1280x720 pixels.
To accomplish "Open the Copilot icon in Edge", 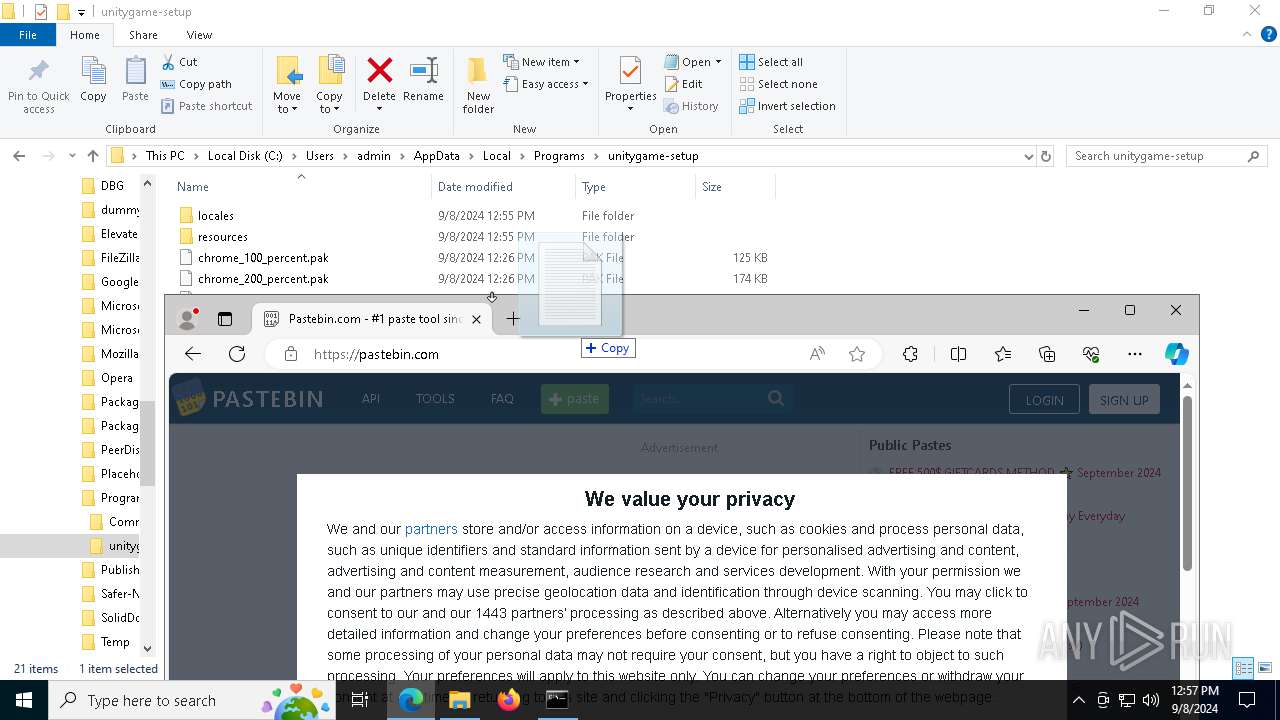I will [1177, 354].
